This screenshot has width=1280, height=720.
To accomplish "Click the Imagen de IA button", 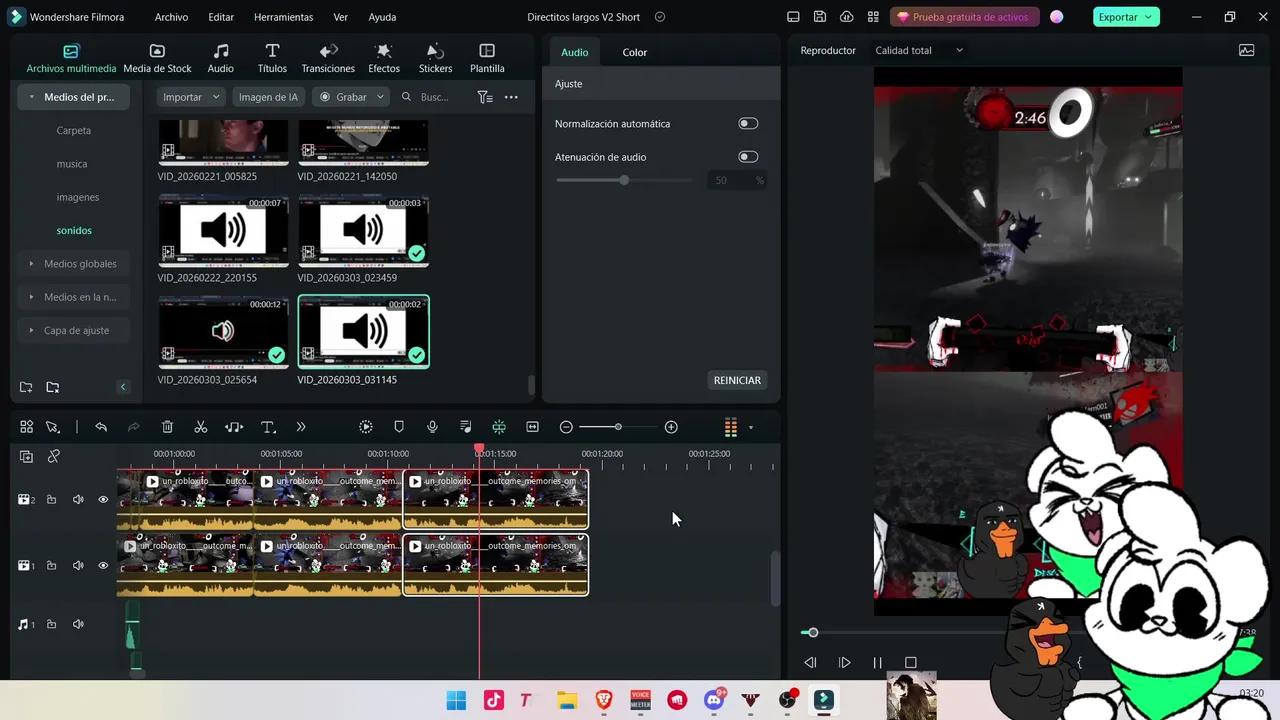I will tap(268, 97).
